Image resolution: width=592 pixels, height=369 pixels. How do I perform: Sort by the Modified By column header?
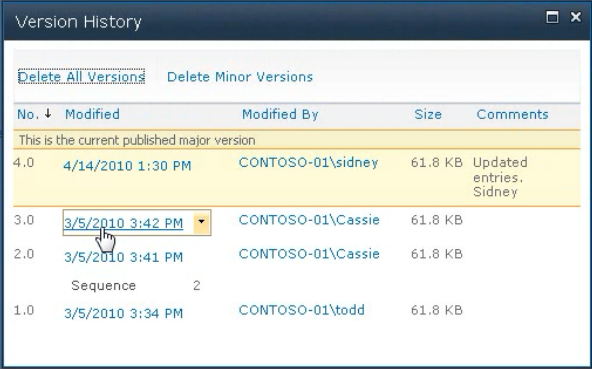[280, 114]
